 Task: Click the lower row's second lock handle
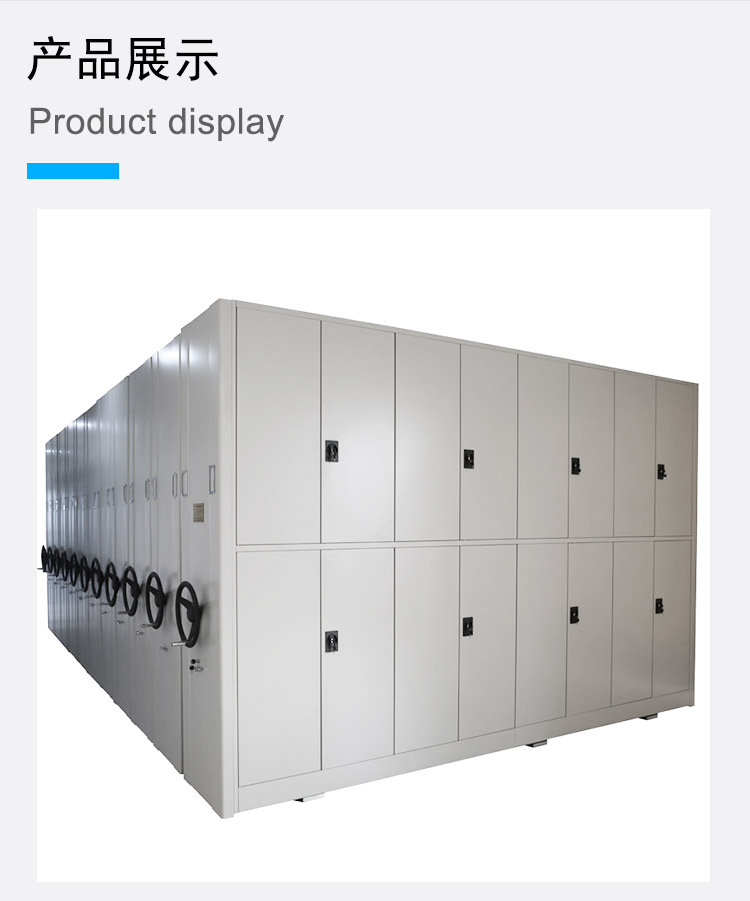tap(468, 626)
